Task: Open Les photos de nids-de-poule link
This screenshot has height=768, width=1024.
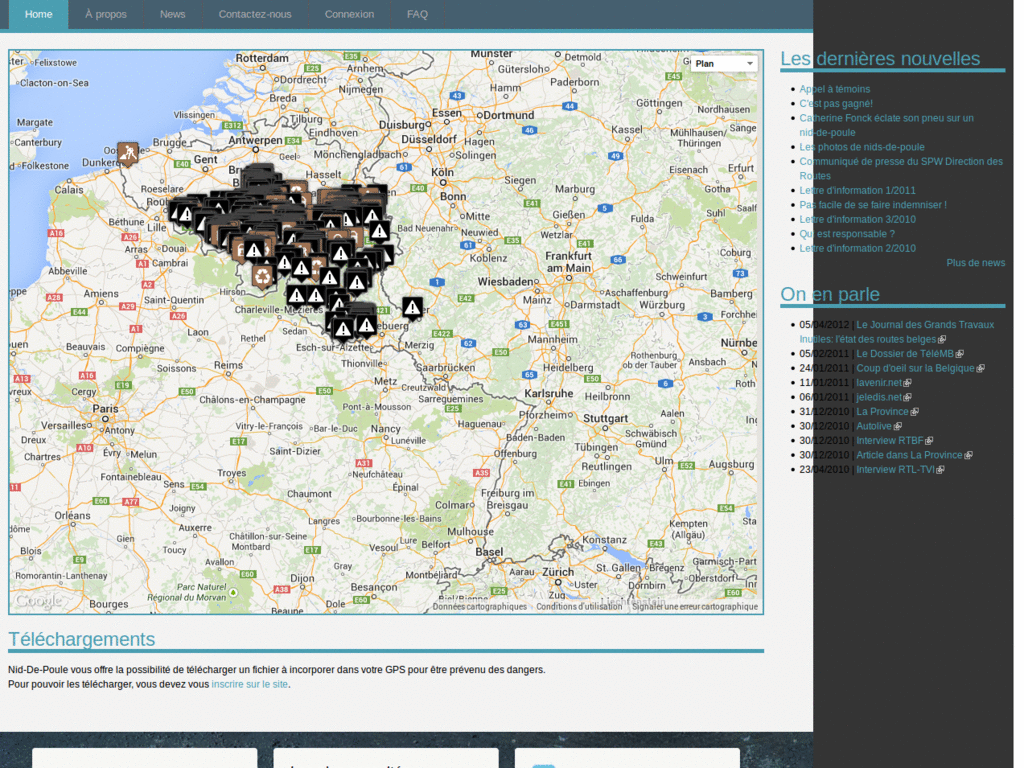Action: [862, 147]
